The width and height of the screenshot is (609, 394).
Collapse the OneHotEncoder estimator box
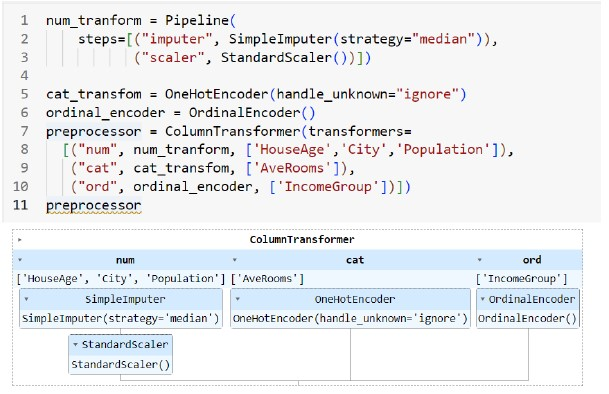(238, 299)
